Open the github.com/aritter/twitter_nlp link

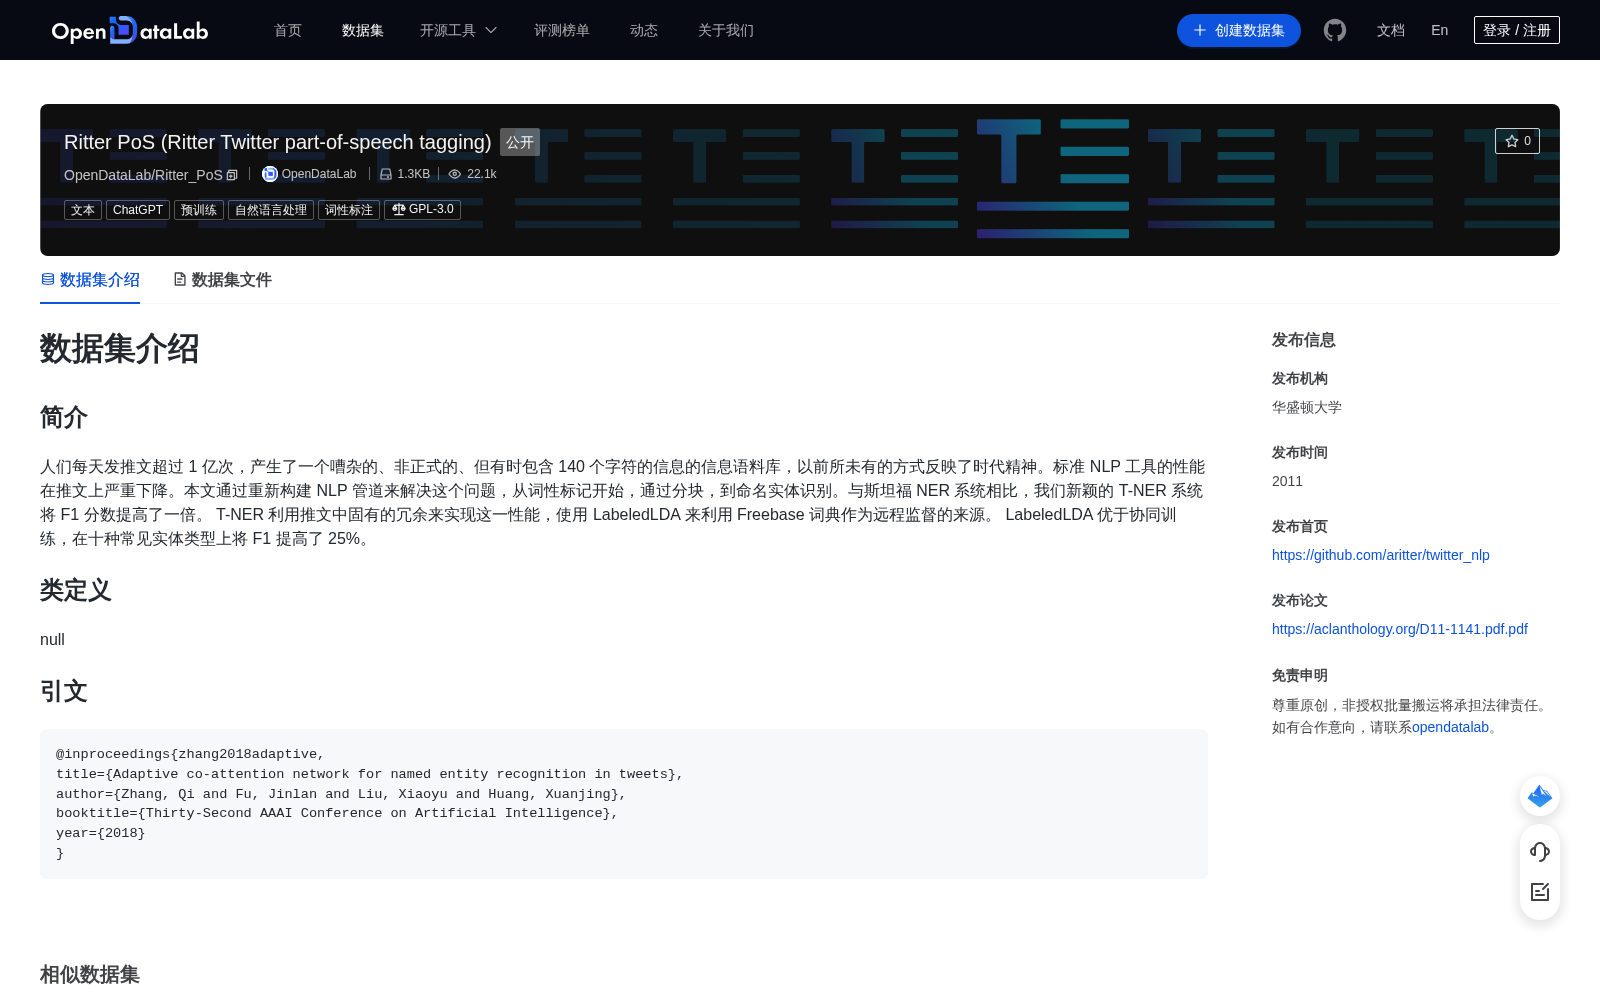click(x=1381, y=555)
